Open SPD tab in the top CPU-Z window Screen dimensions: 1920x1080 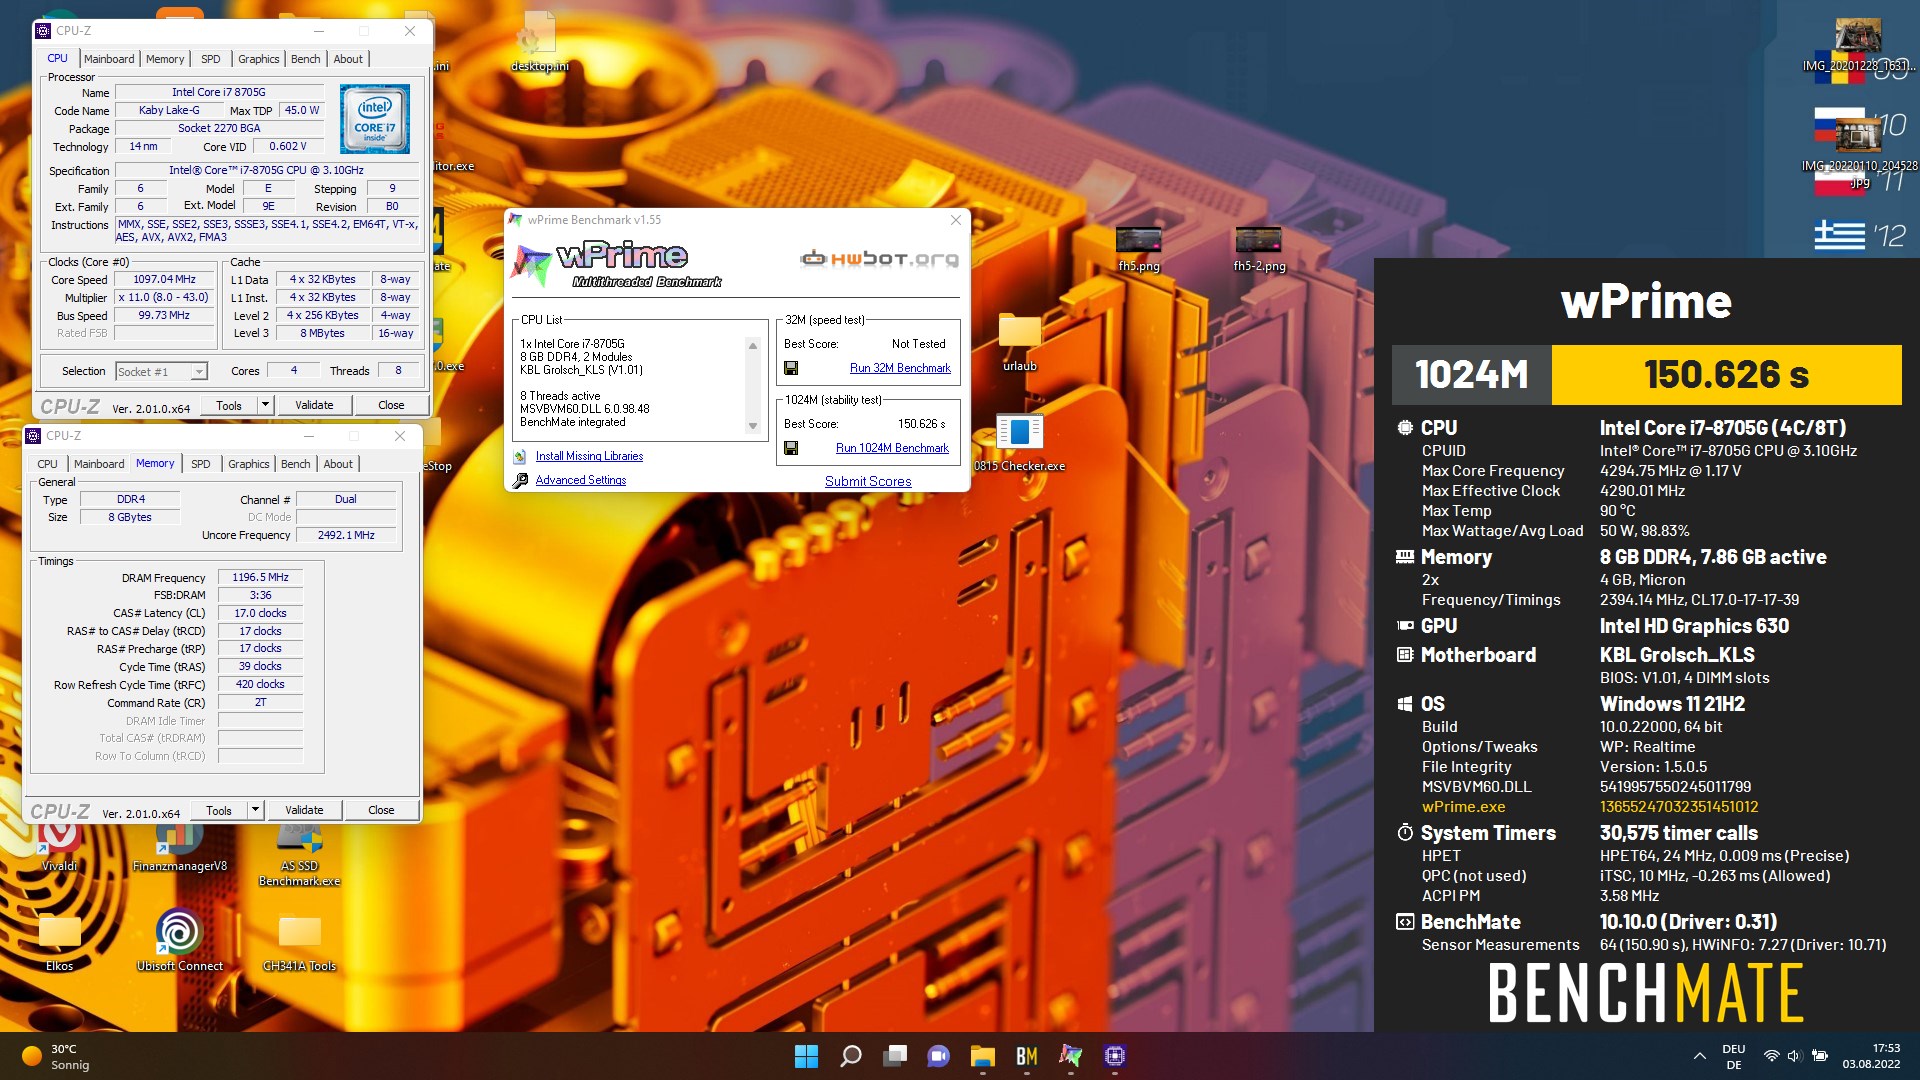click(210, 59)
